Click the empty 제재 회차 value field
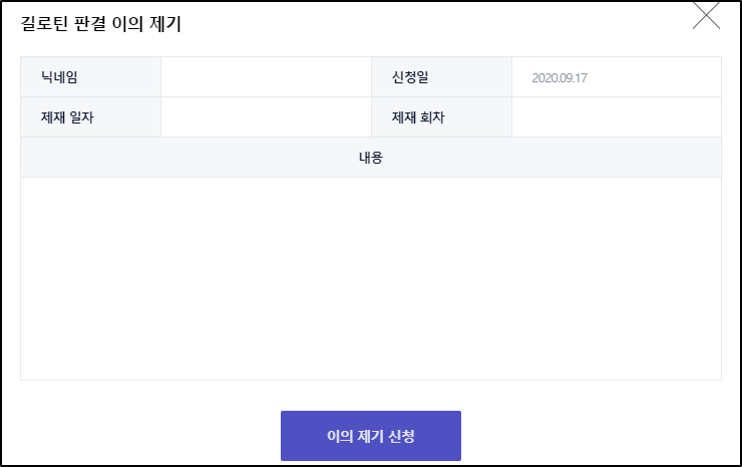This screenshot has height=467, width=742. coord(615,117)
